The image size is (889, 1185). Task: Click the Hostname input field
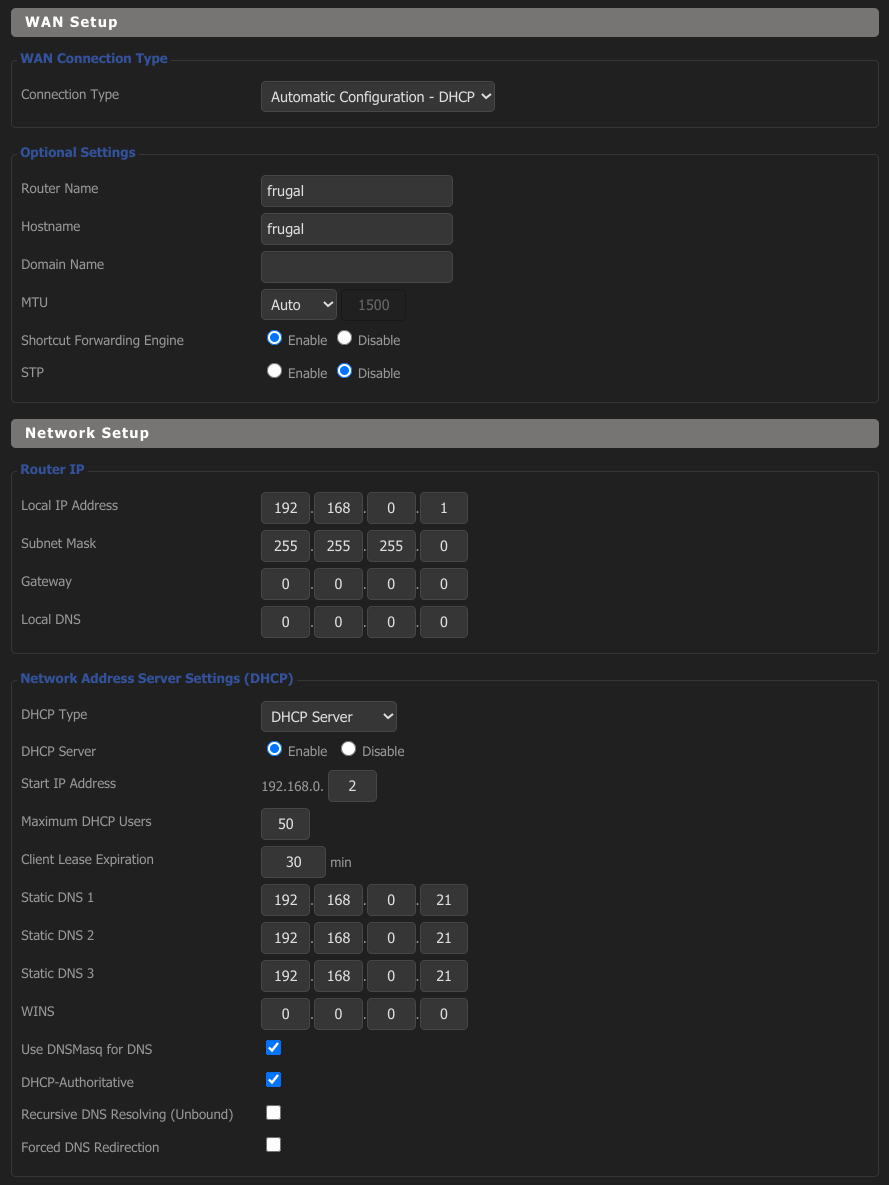tap(356, 229)
